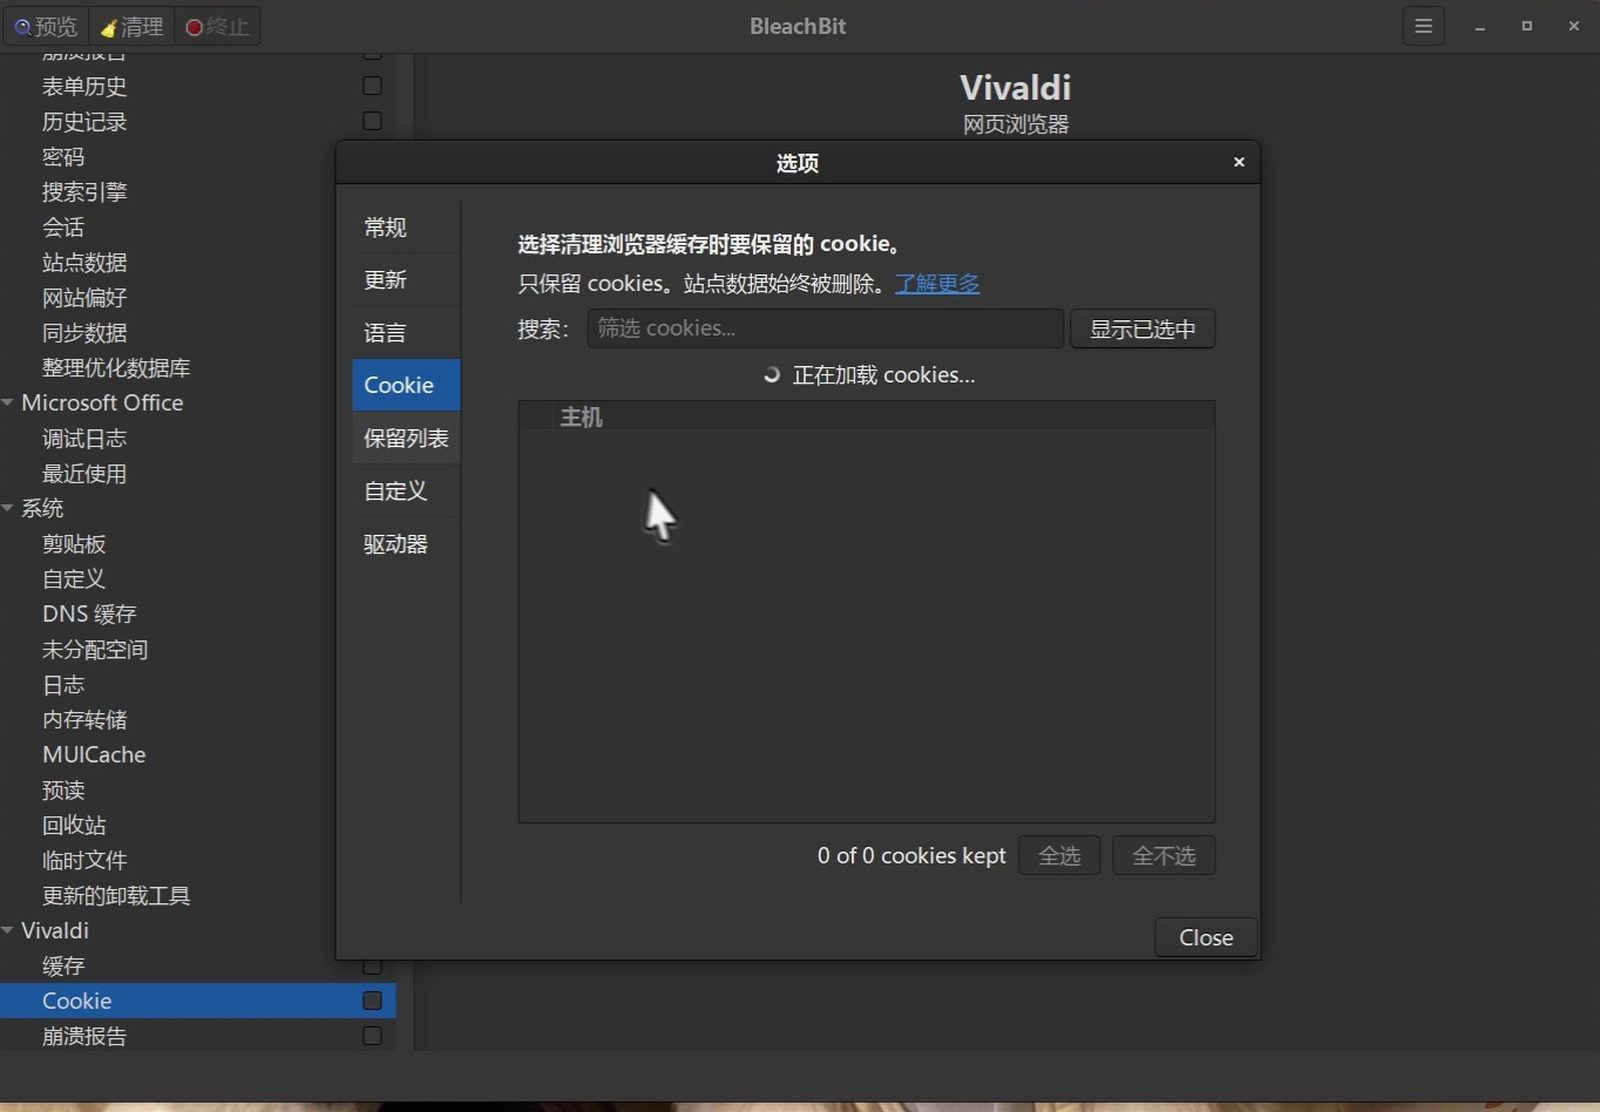
Task: Select 内存转储 tree item
Action: tap(84, 719)
